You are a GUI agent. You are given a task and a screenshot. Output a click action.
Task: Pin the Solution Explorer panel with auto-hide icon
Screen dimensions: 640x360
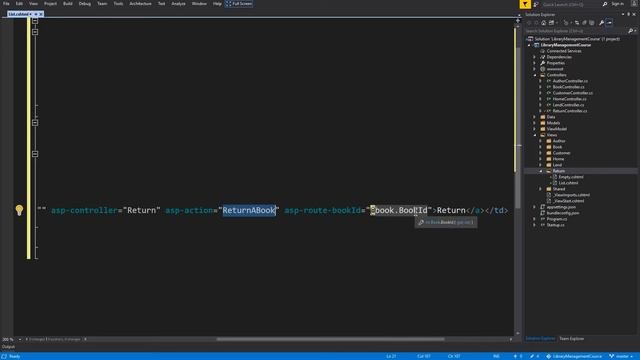point(629,14)
